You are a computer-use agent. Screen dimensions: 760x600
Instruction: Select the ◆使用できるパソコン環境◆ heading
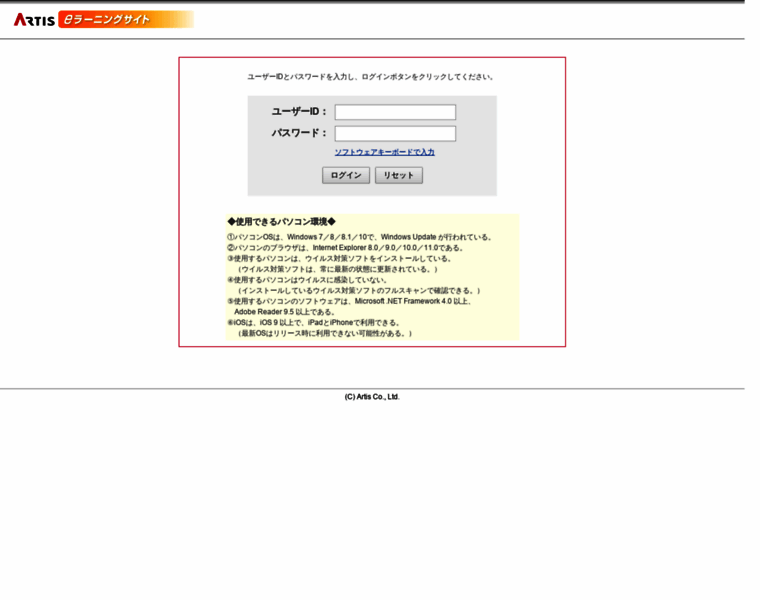[282, 222]
